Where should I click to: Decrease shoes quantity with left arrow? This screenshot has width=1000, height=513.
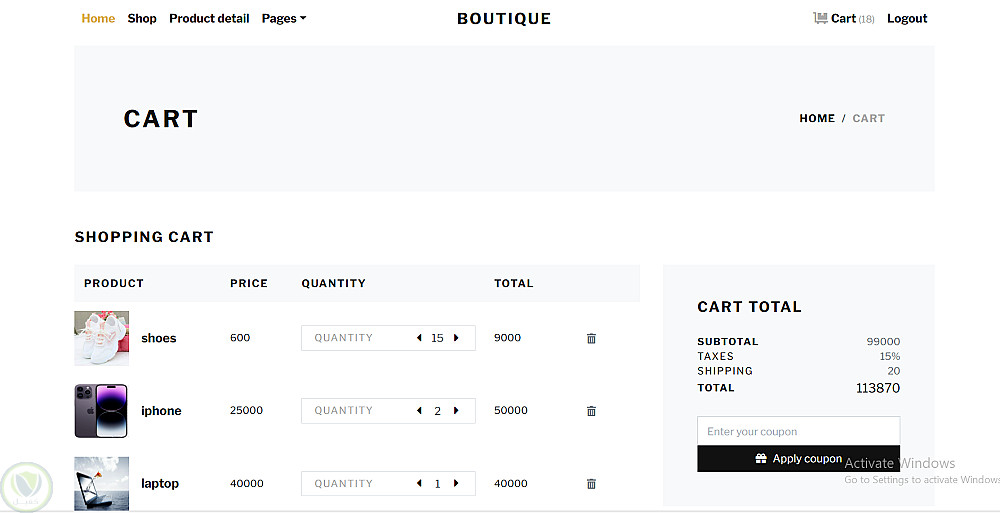pos(419,338)
